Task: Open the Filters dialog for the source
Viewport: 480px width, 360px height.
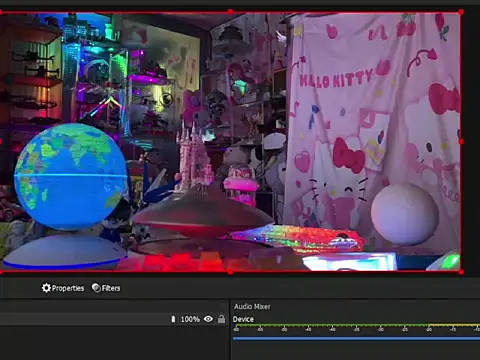Action: coord(106,288)
